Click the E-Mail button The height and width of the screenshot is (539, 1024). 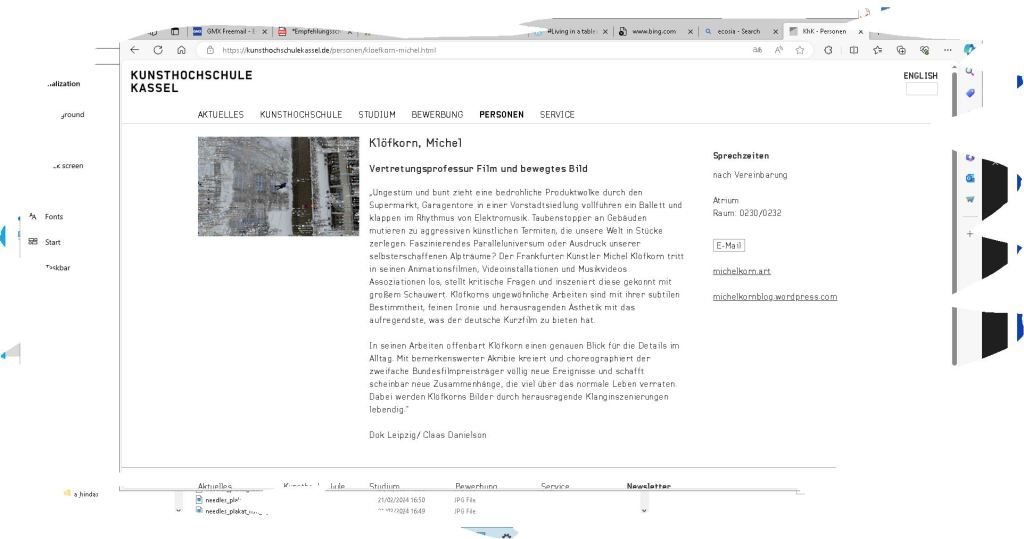tap(728, 246)
